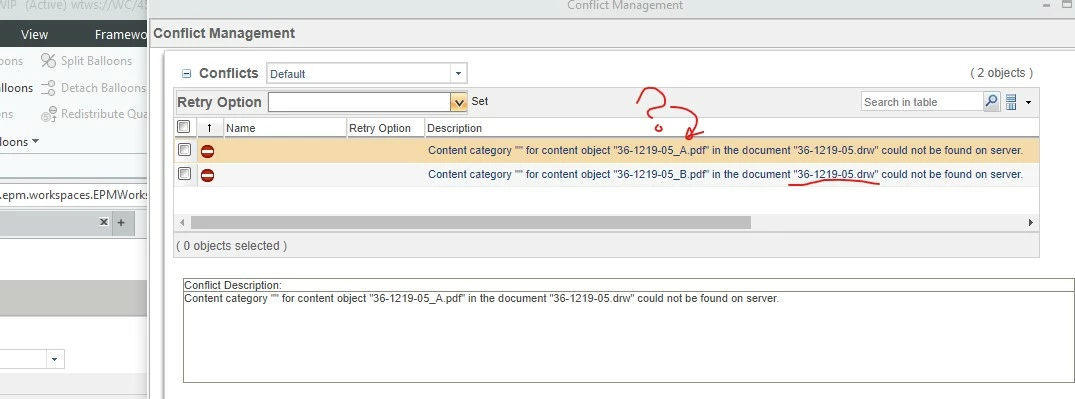Open the Retry Option dropdown arrow
Image resolution: width=1075 pixels, height=399 pixels.
click(459, 102)
